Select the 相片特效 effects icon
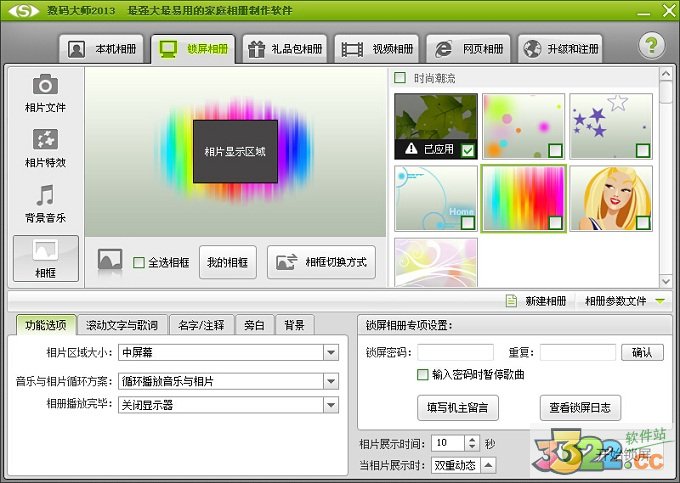Image resolution: width=680 pixels, height=483 pixels. pyautogui.click(x=45, y=140)
